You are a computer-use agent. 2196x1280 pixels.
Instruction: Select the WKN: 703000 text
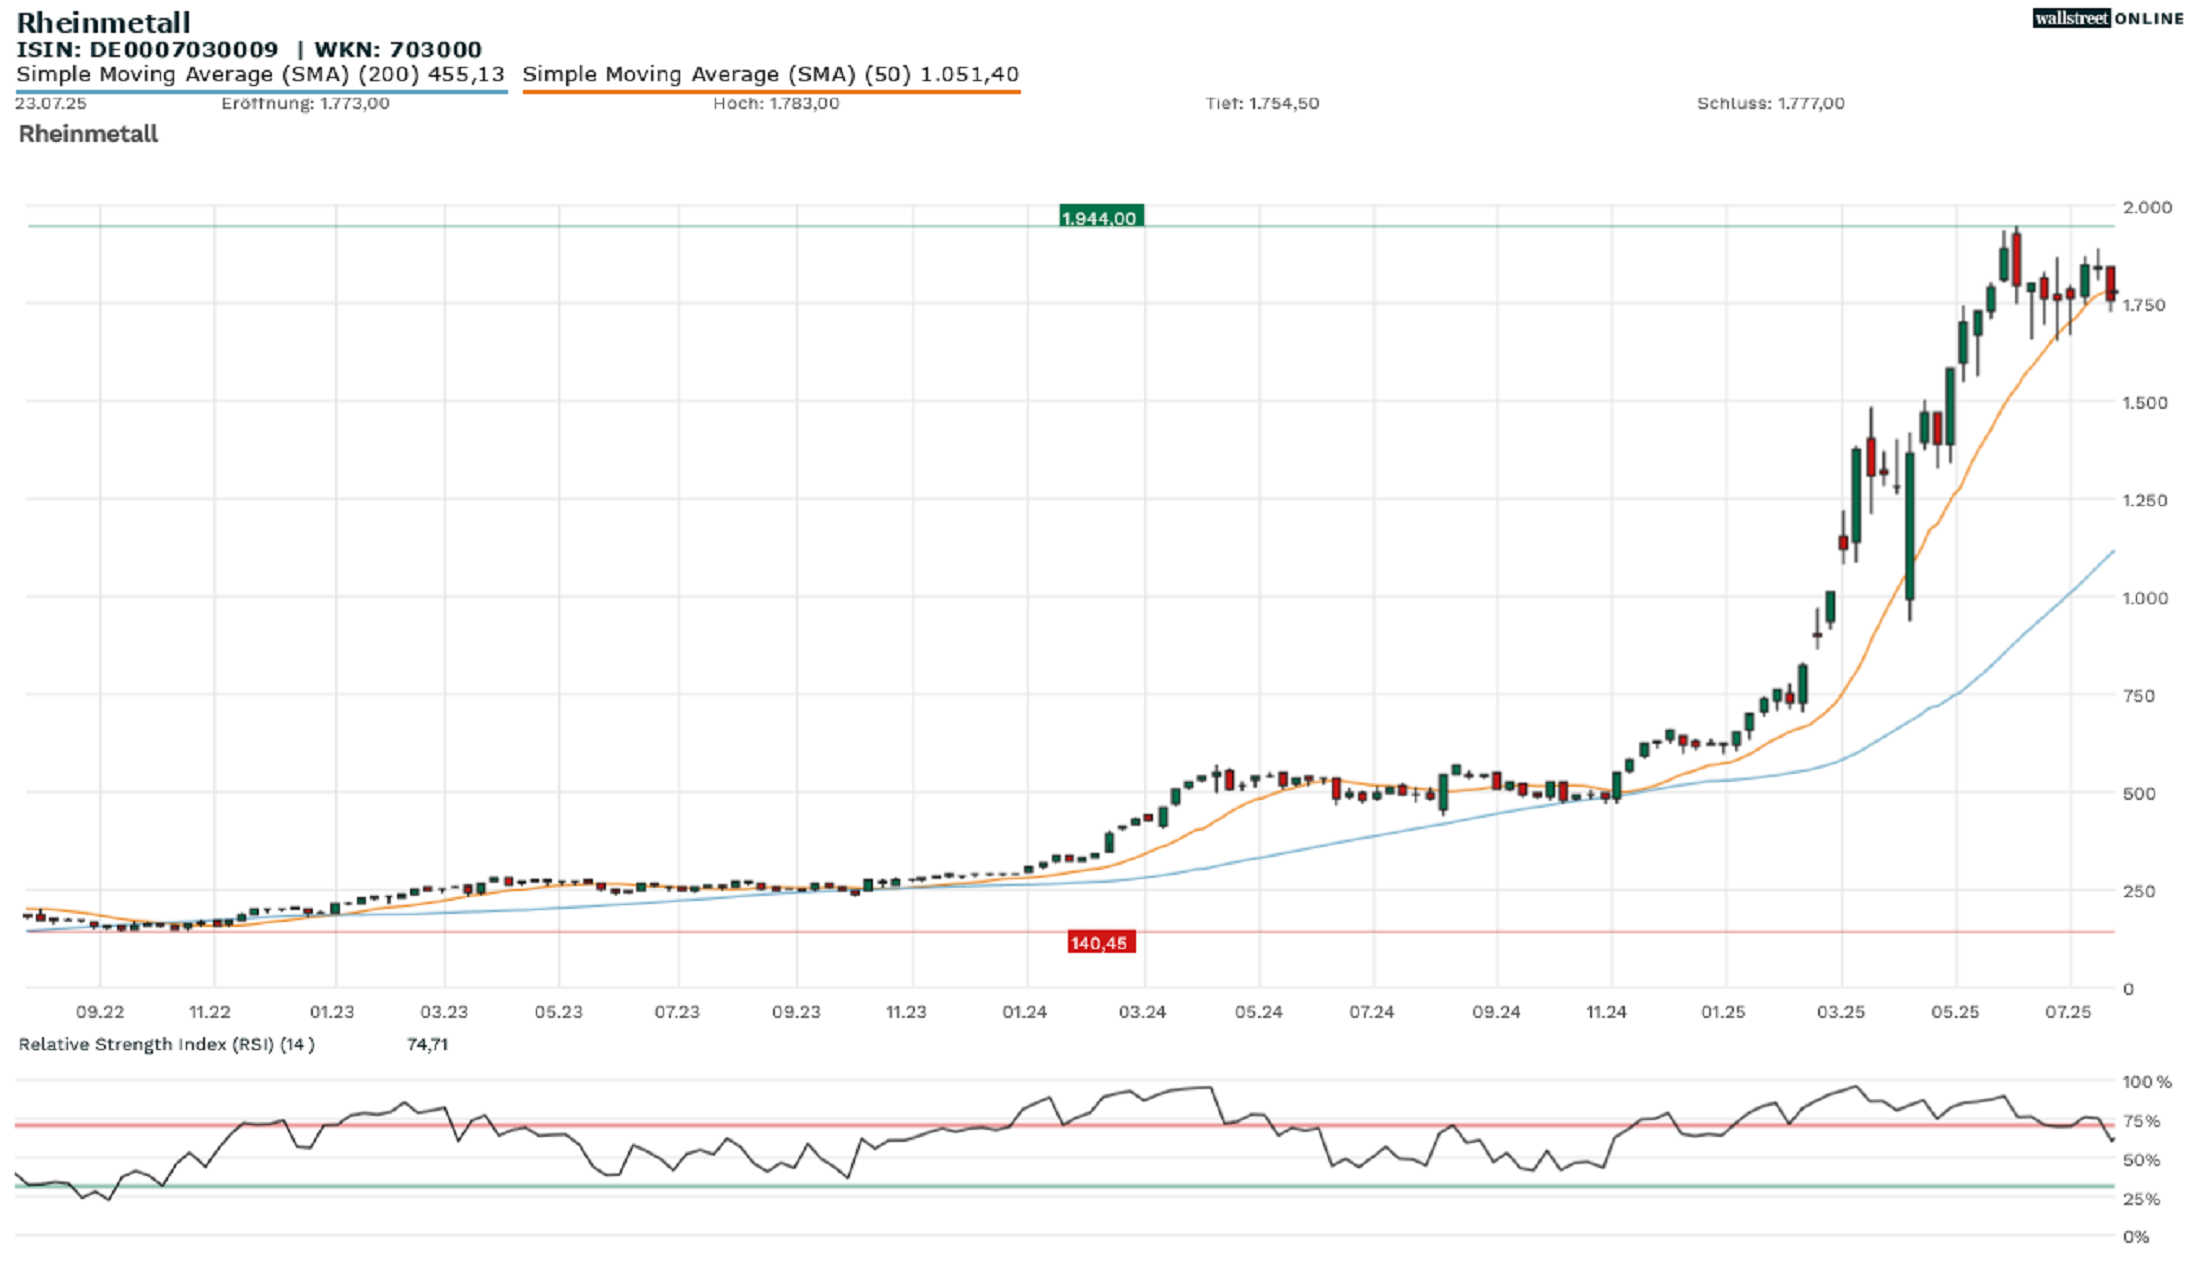[x=398, y=49]
